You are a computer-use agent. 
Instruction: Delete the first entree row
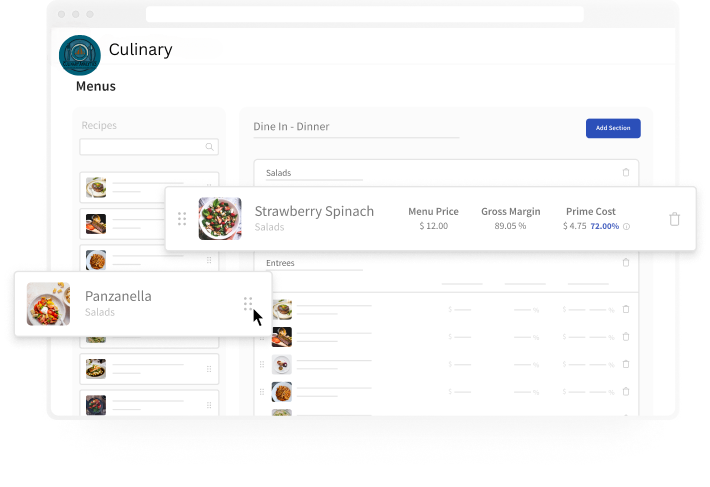(626, 309)
